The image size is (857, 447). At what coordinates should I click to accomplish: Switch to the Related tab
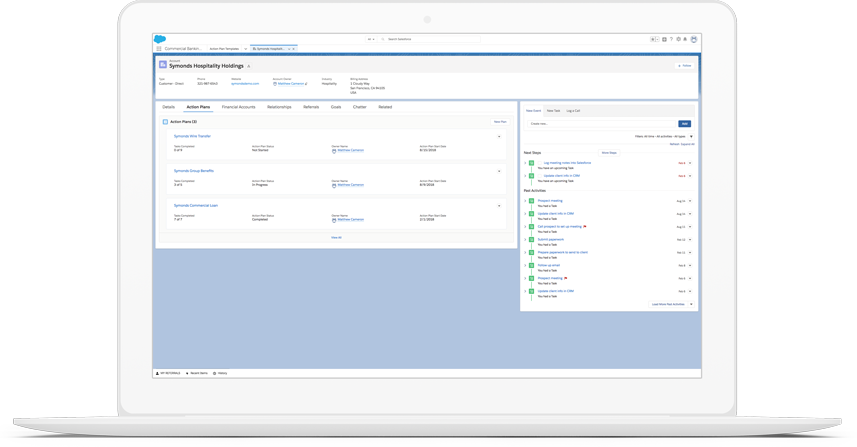[385, 107]
